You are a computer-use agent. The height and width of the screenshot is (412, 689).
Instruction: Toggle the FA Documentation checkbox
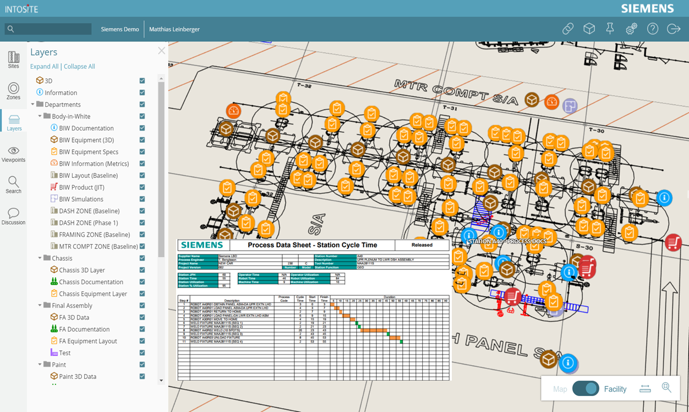click(142, 329)
